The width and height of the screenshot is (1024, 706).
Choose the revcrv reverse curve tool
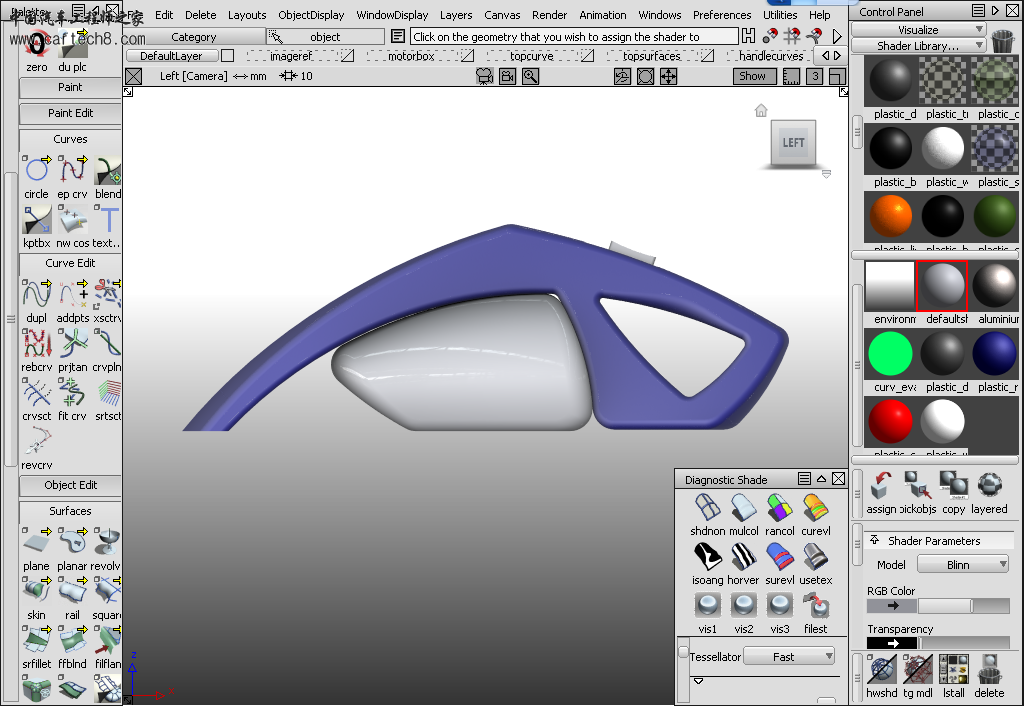point(37,441)
